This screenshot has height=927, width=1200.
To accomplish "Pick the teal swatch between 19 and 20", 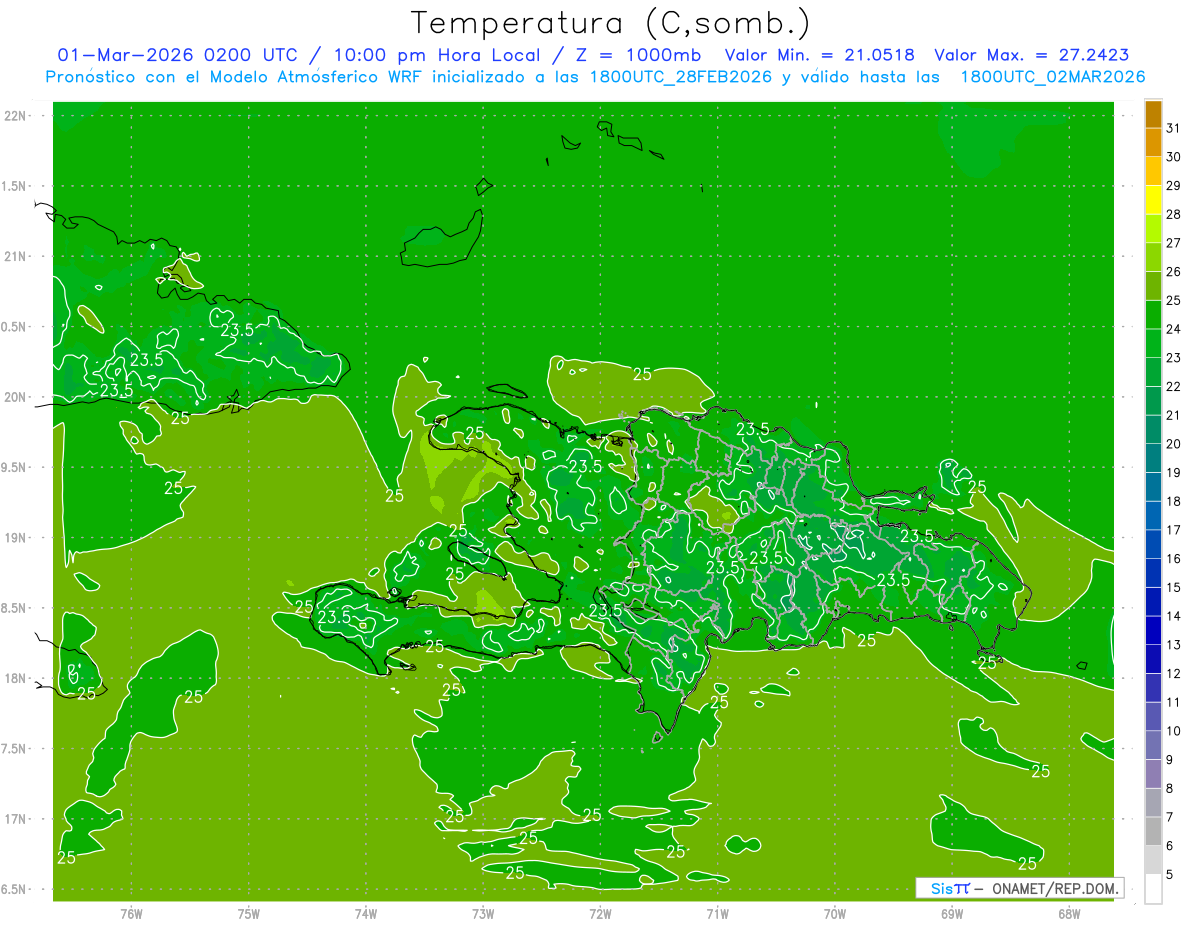I will pos(1153,458).
